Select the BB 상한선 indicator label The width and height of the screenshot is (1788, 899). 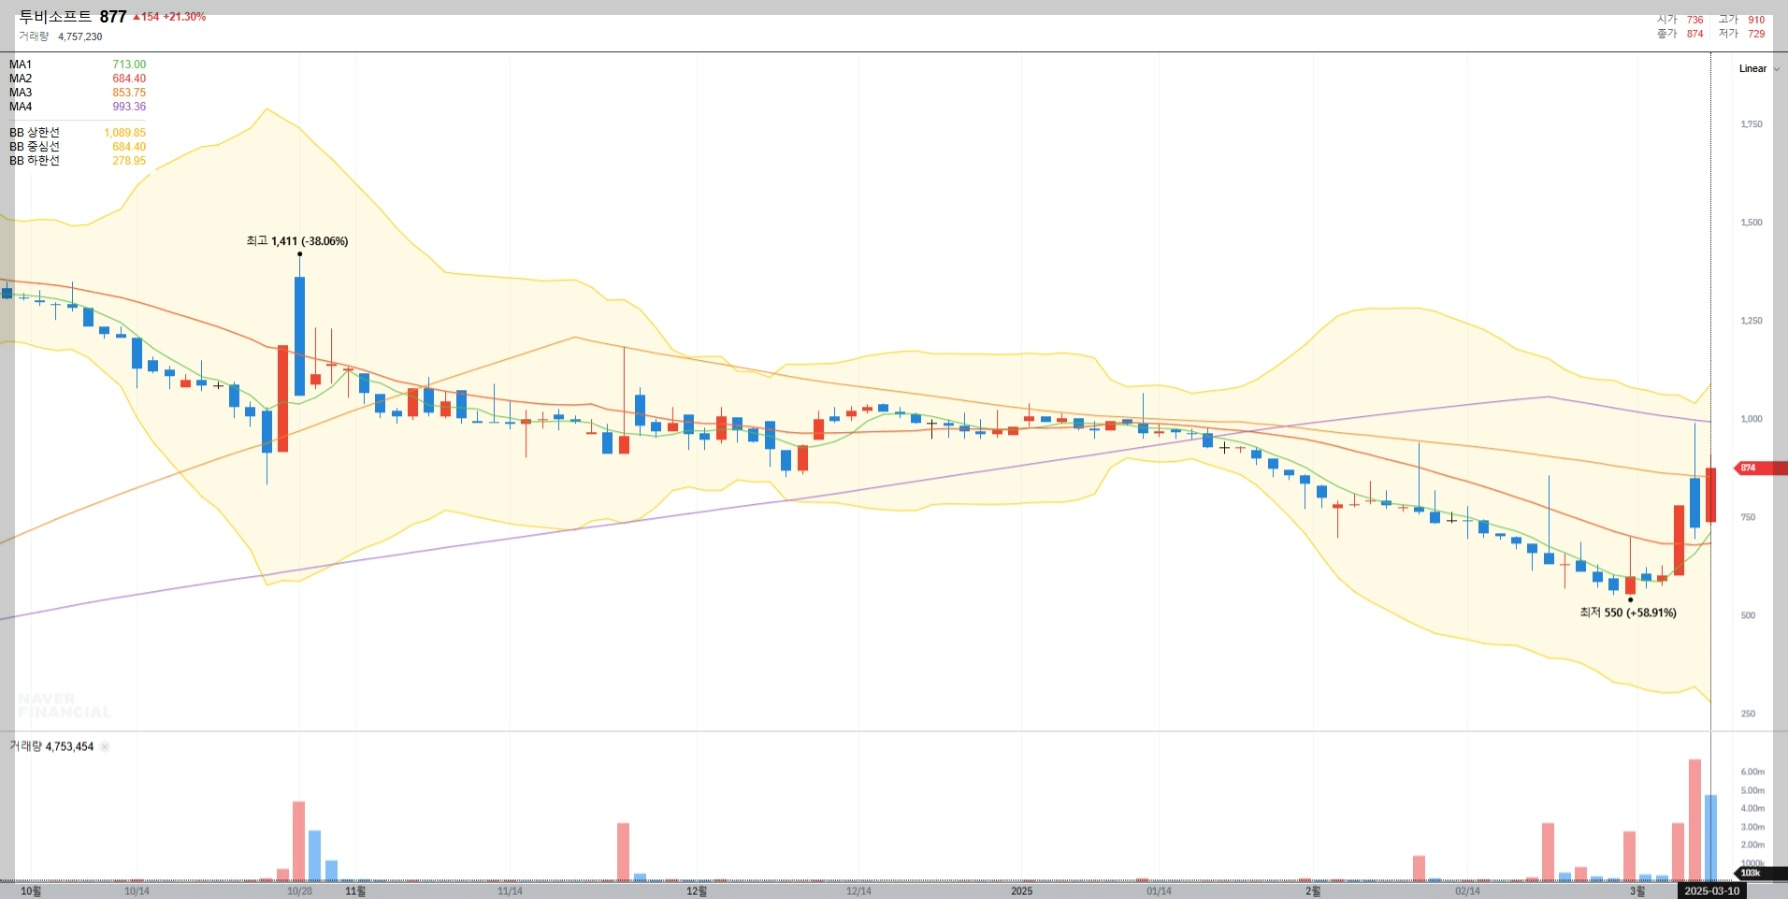(35, 133)
